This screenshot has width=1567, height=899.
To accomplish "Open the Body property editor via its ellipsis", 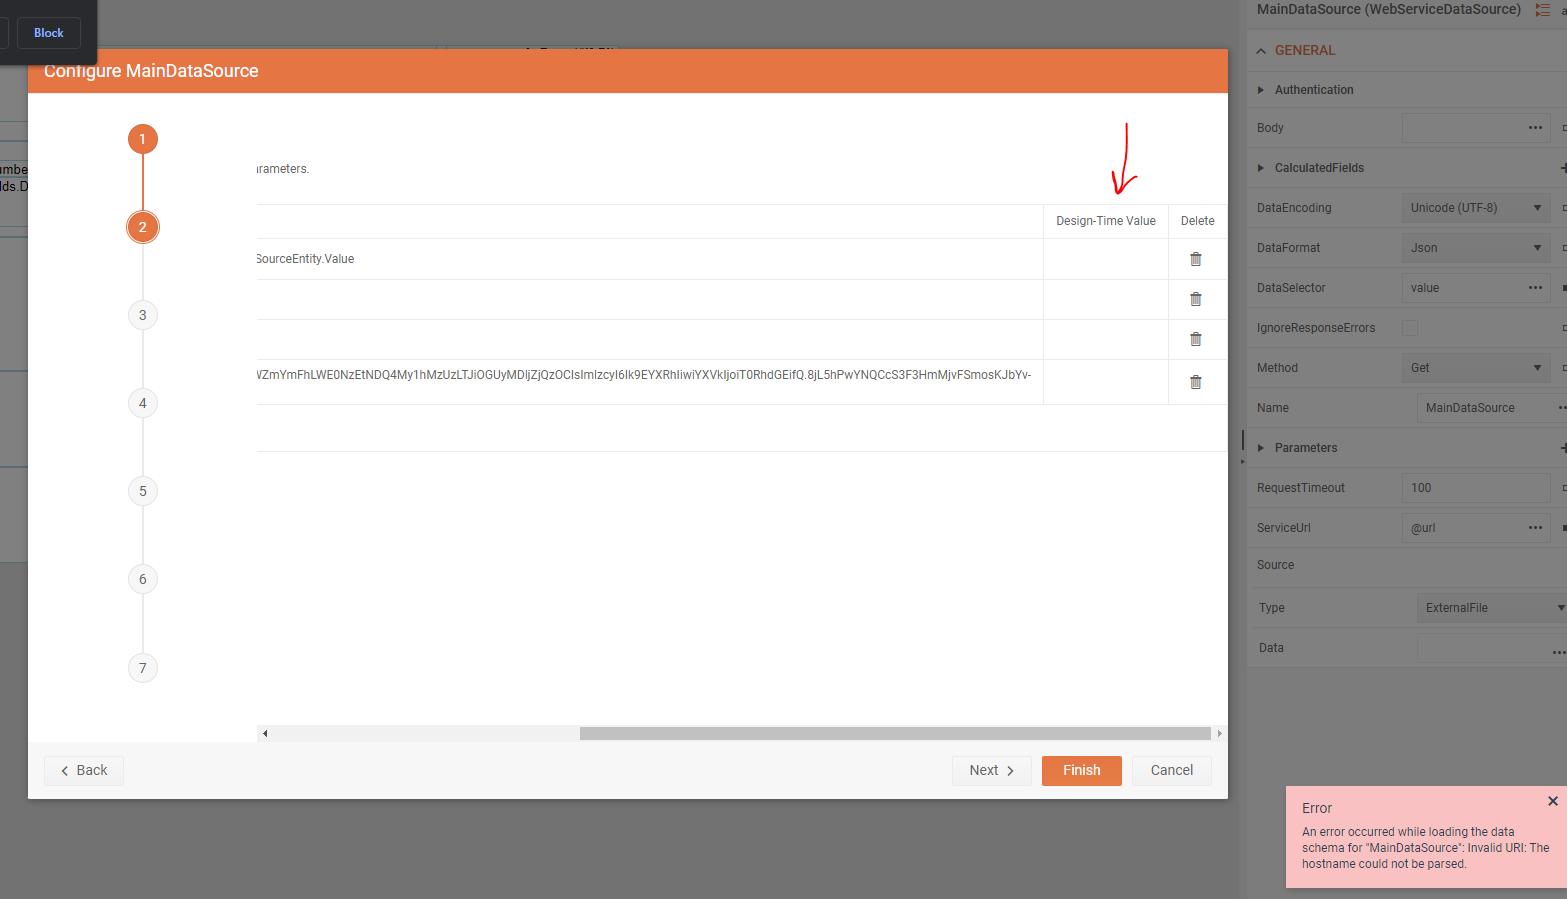I will 1536,127.
